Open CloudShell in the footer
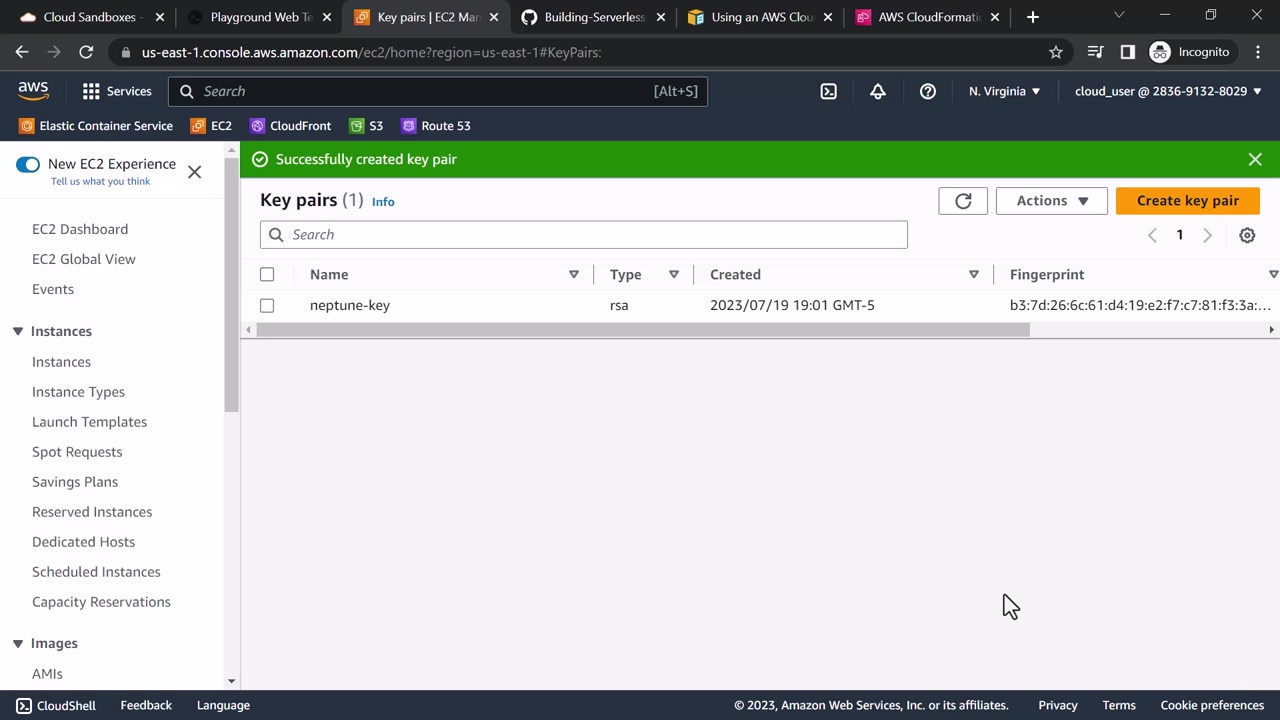1280x720 pixels. [56, 705]
